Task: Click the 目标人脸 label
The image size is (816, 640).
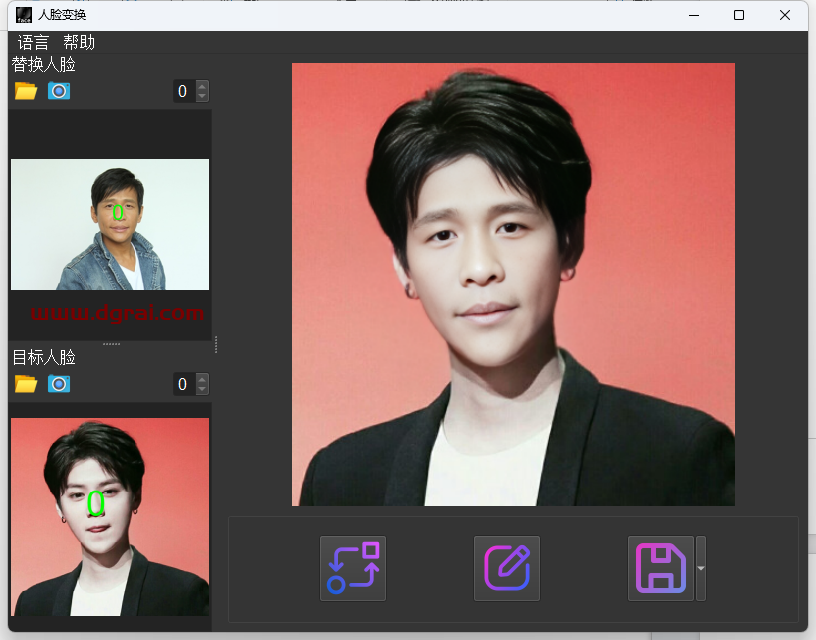Action: (x=44, y=357)
